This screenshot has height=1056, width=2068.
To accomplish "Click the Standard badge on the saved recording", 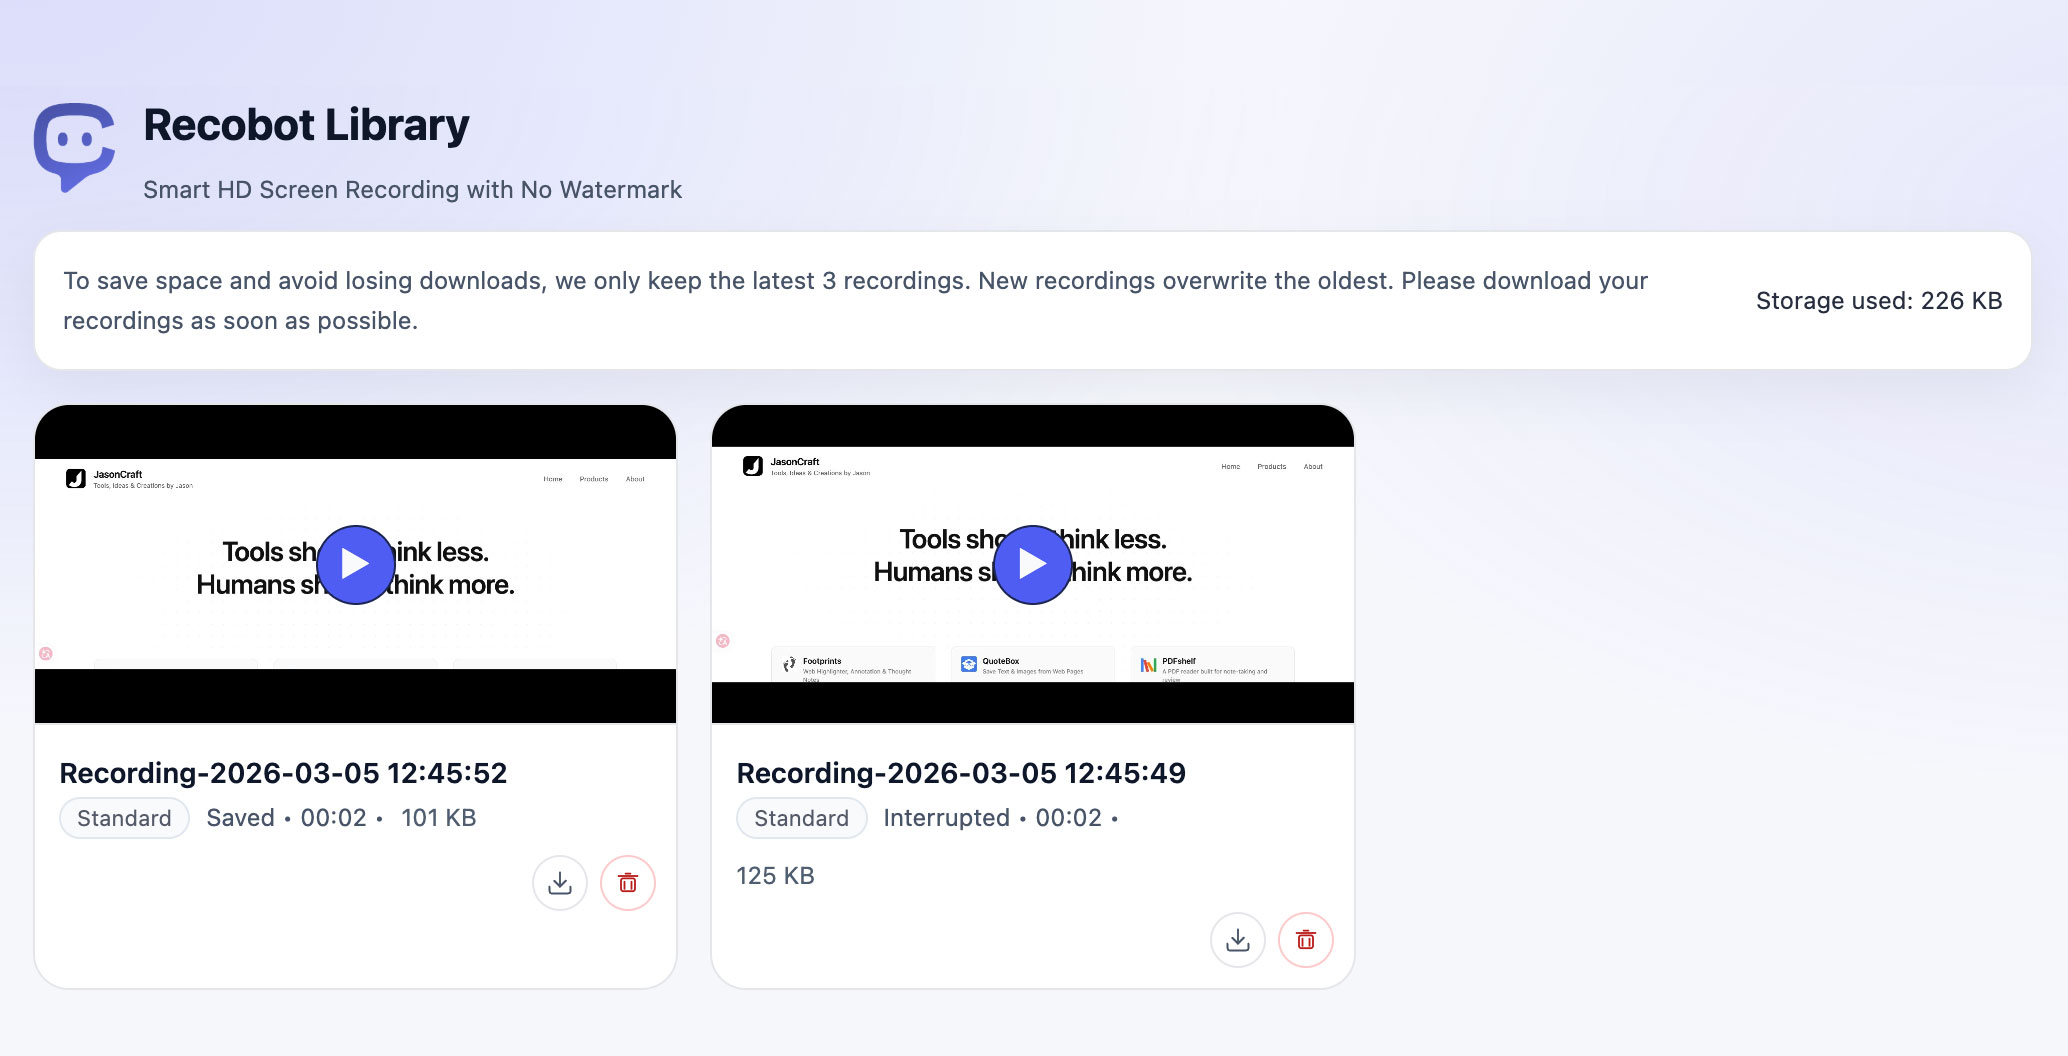I will 124,818.
